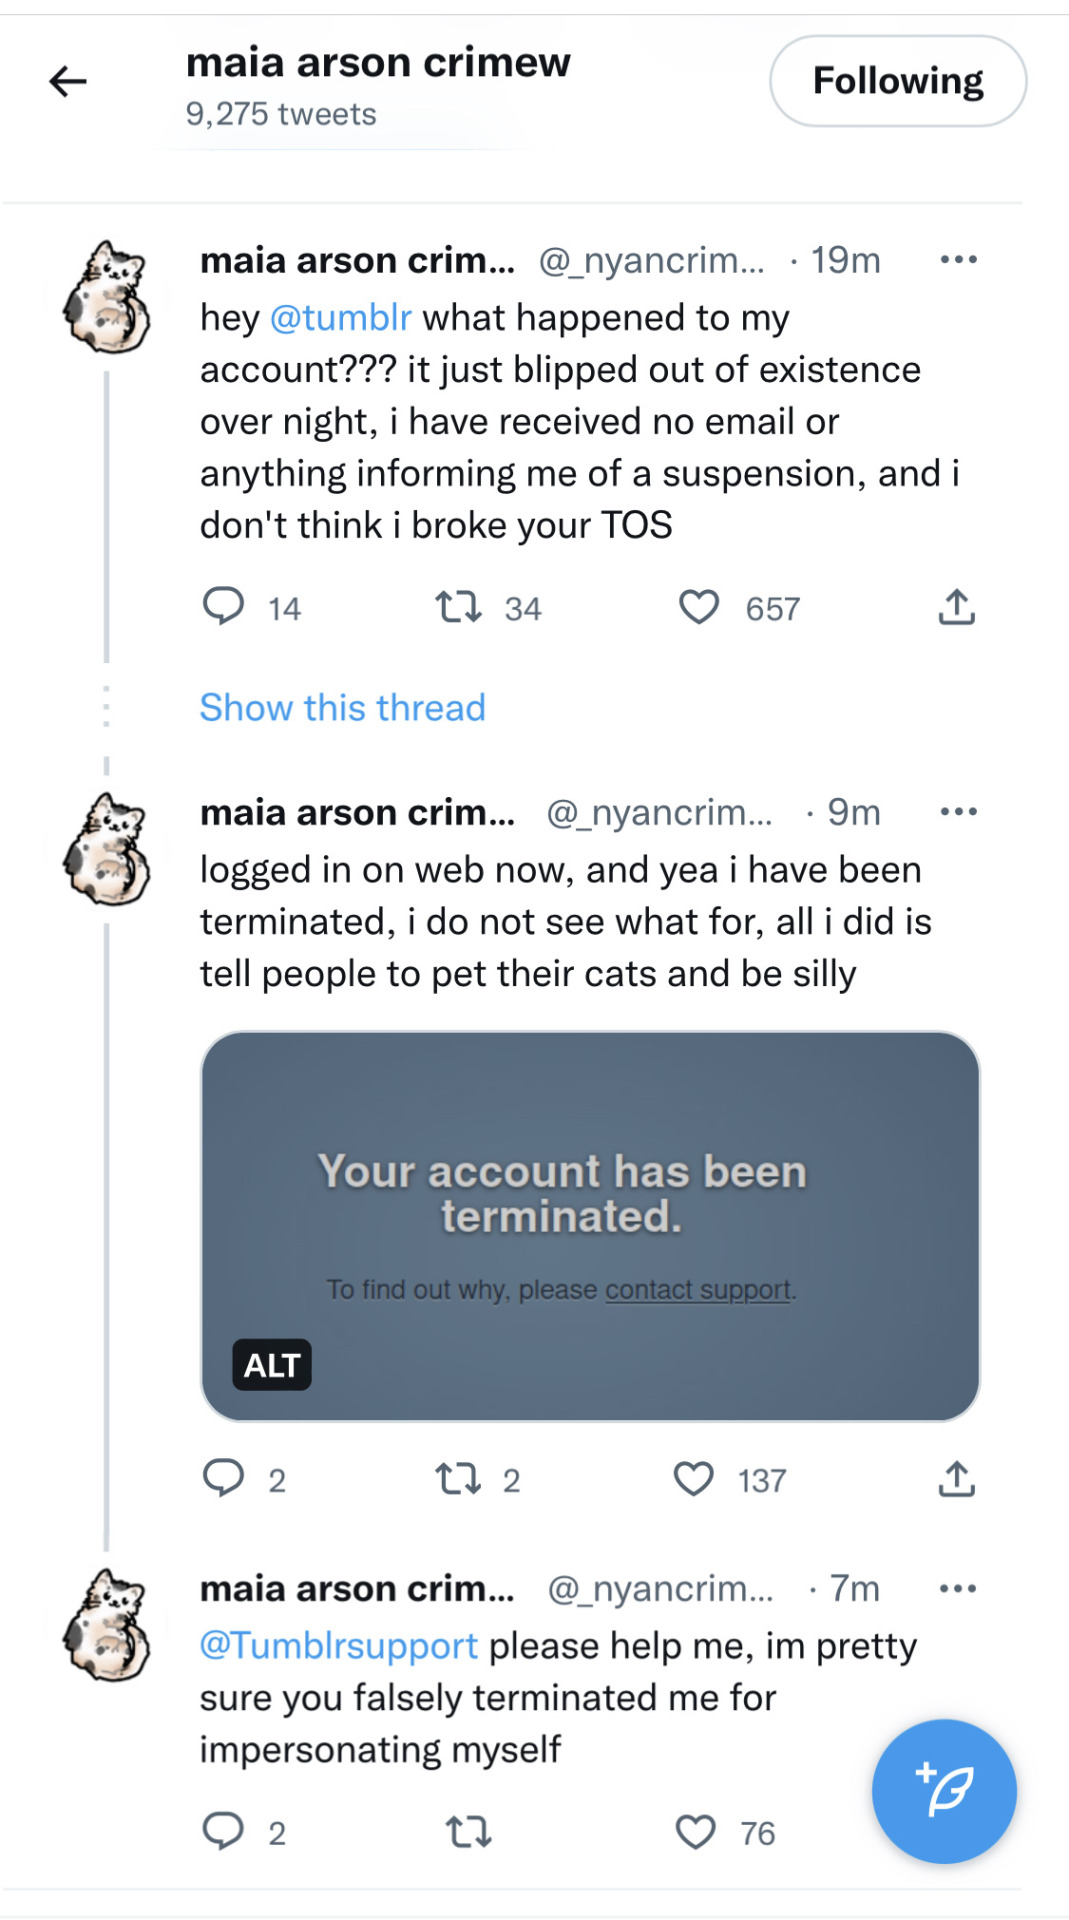Open more options on 19m tweet
This screenshot has height=1920, width=1069.
[x=958, y=260]
